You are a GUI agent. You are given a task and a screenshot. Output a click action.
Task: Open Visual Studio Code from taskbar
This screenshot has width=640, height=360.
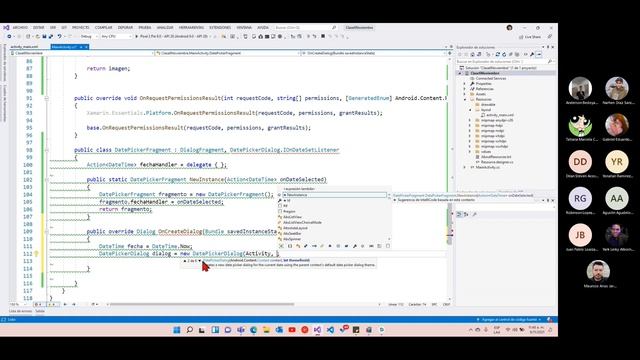330,330
